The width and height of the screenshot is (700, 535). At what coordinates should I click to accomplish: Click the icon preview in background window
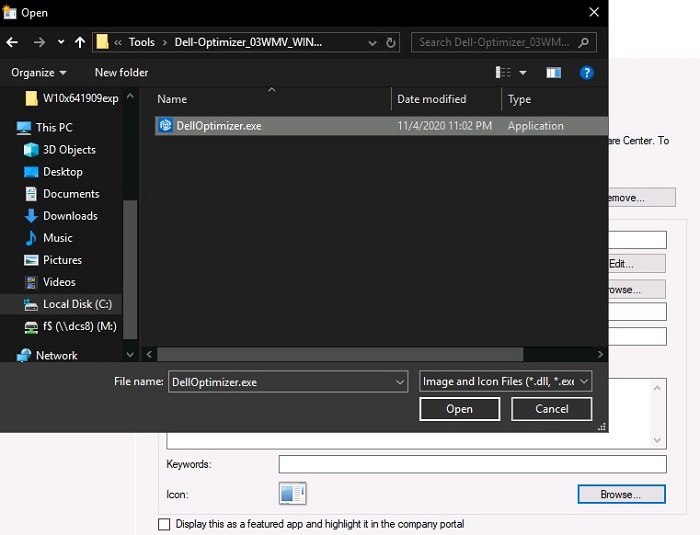(292, 493)
